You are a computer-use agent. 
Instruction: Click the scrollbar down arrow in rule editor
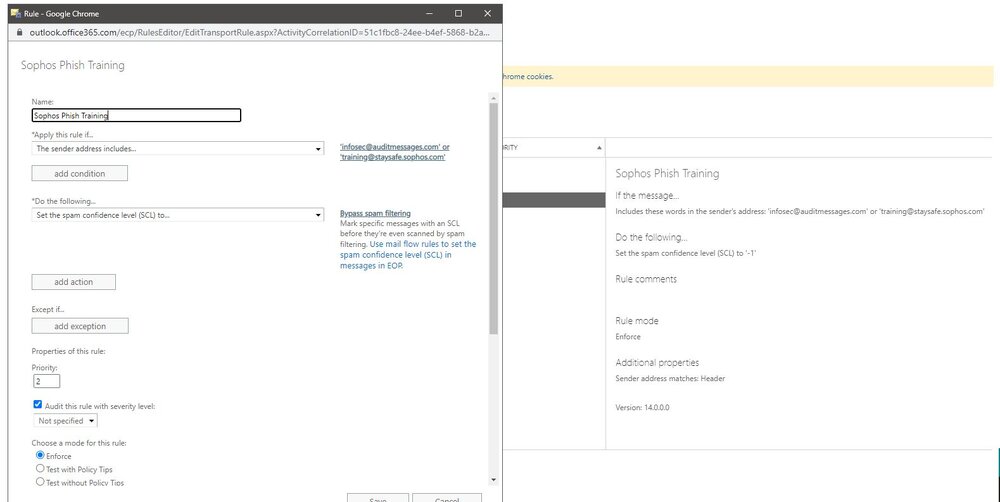493,480
